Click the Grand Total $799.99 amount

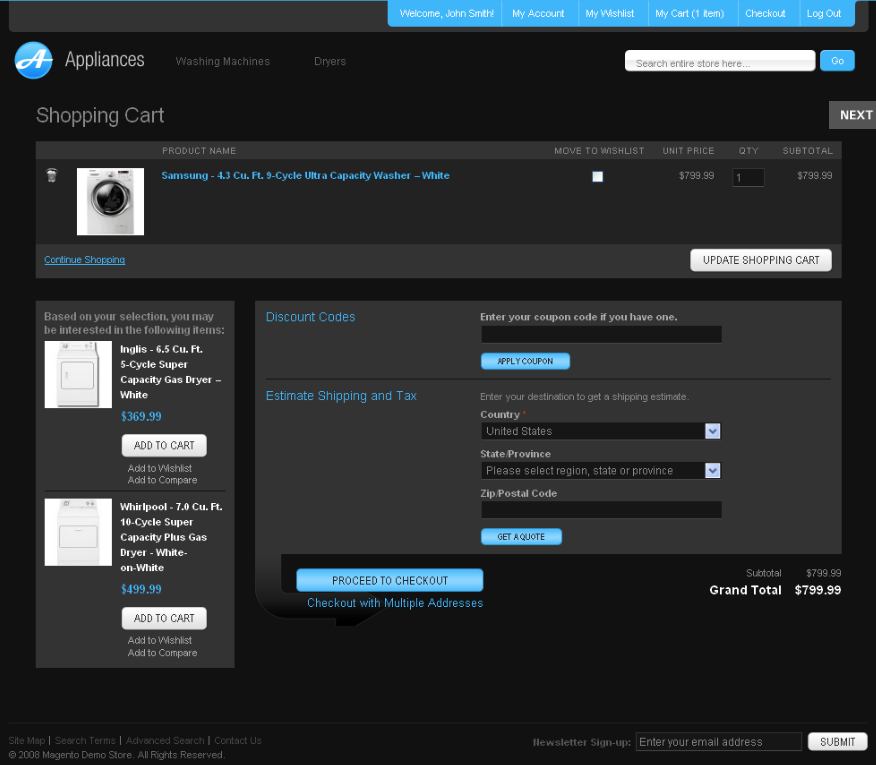[818, 590]
